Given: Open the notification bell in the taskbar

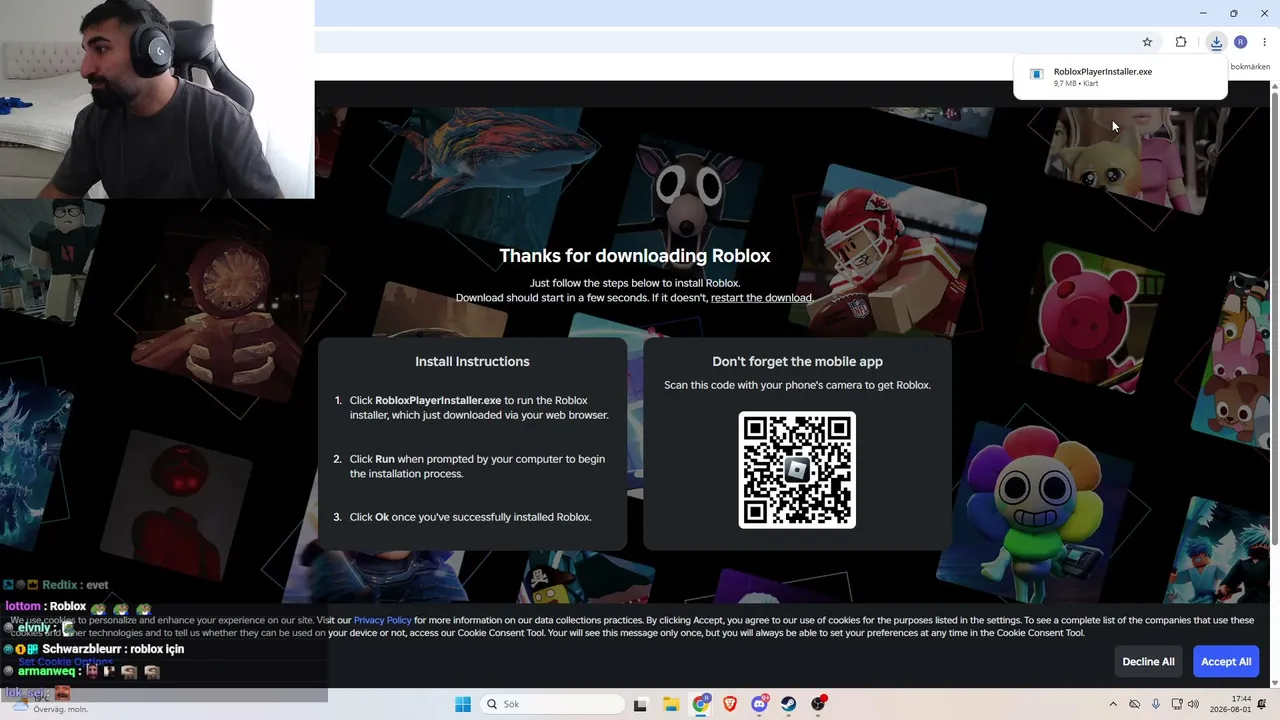Looking at the screenshot, I should pos(1262,704).
